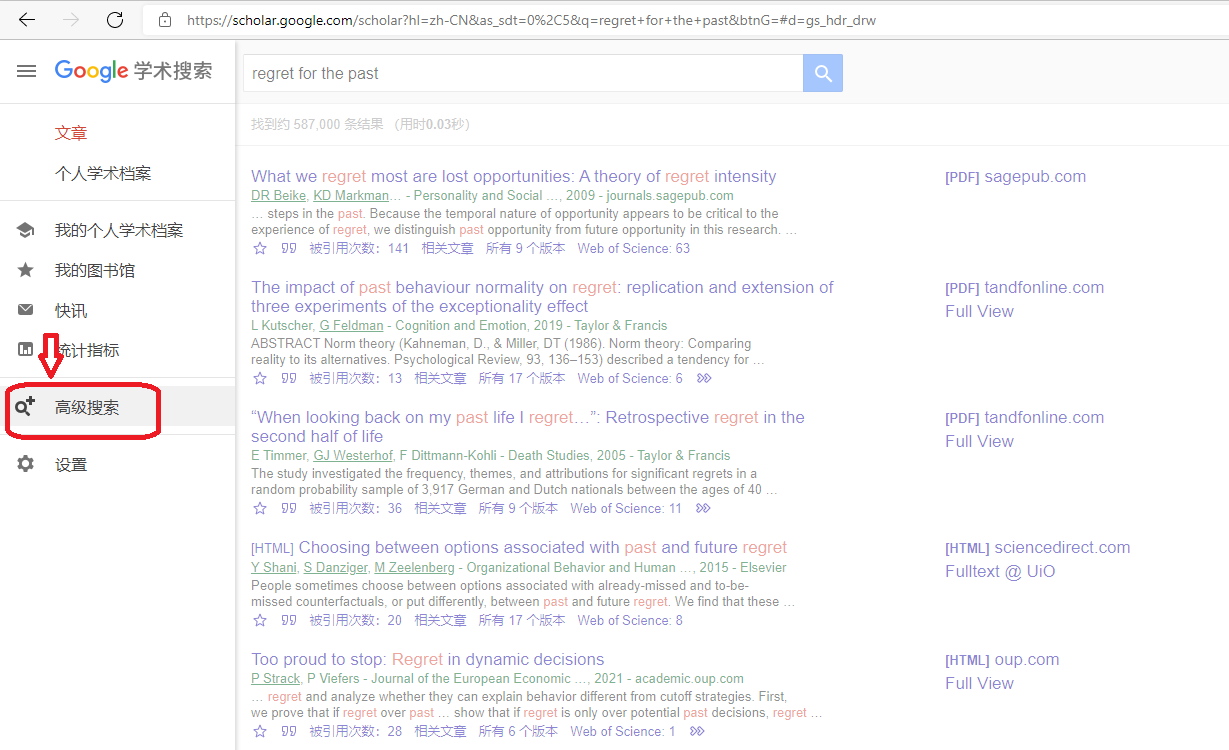Screen dimensions: 1229x750
Task: Open 快讯 via the envelope icon
Action: (x=22, y=309)
